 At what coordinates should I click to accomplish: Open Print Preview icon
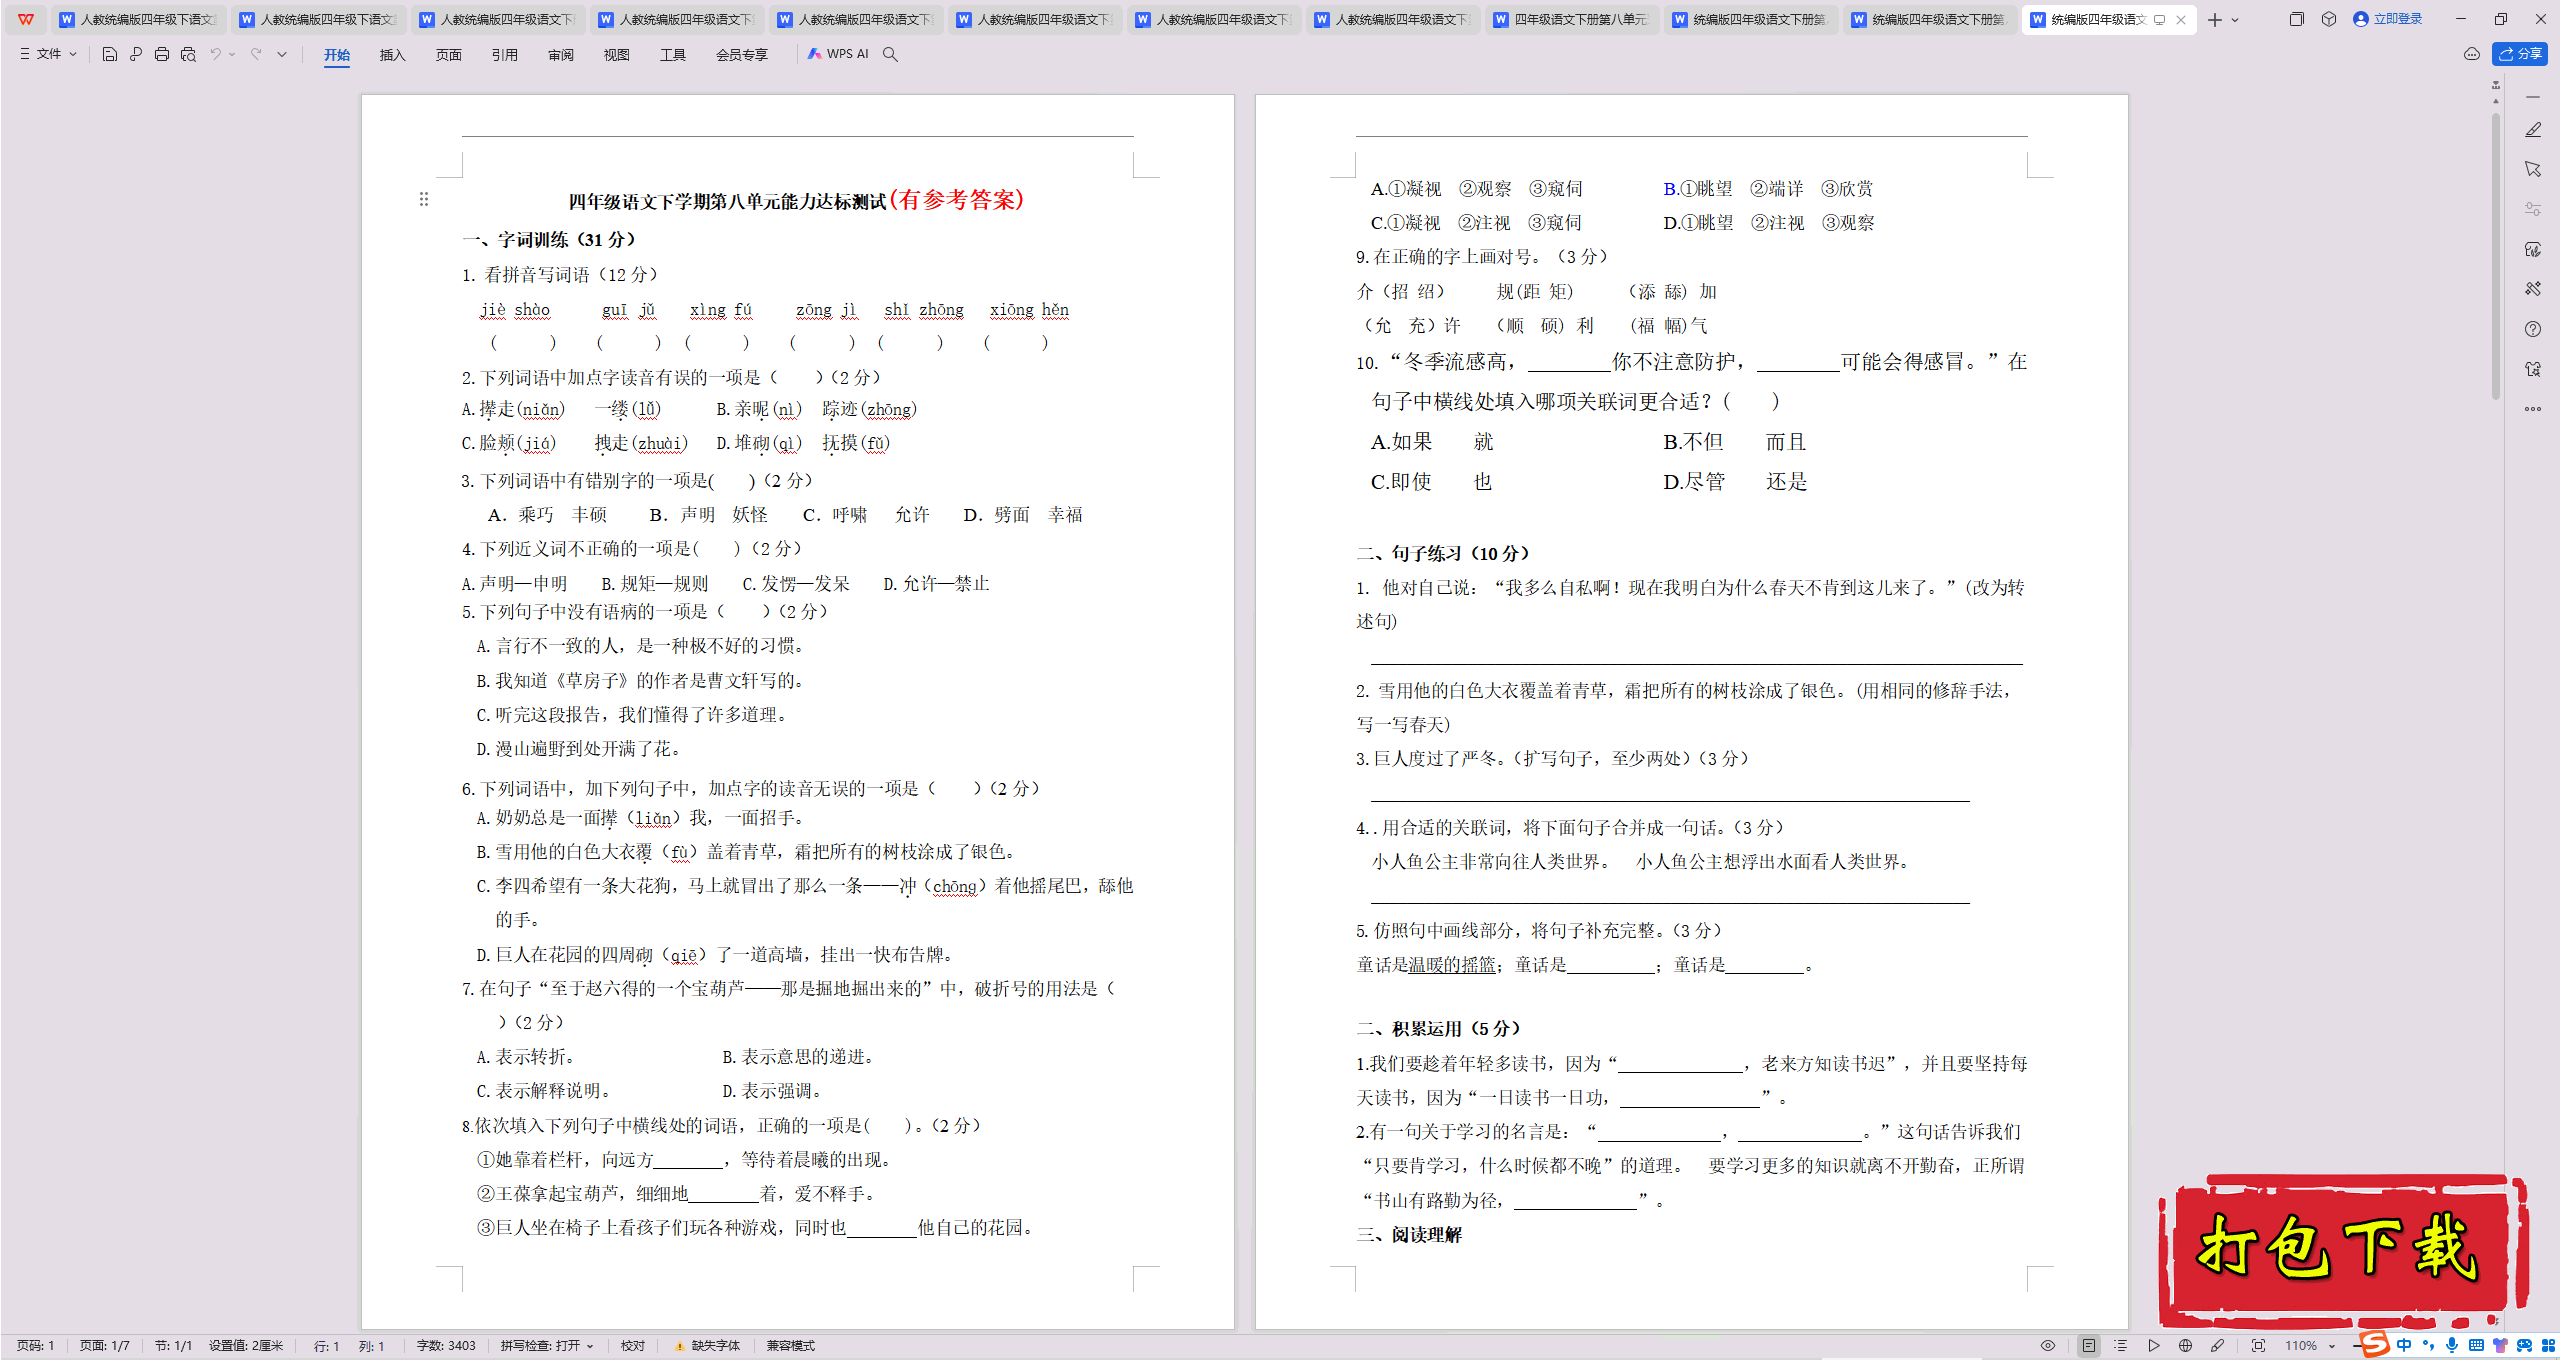pyautogui.click(x=188, y=54)
